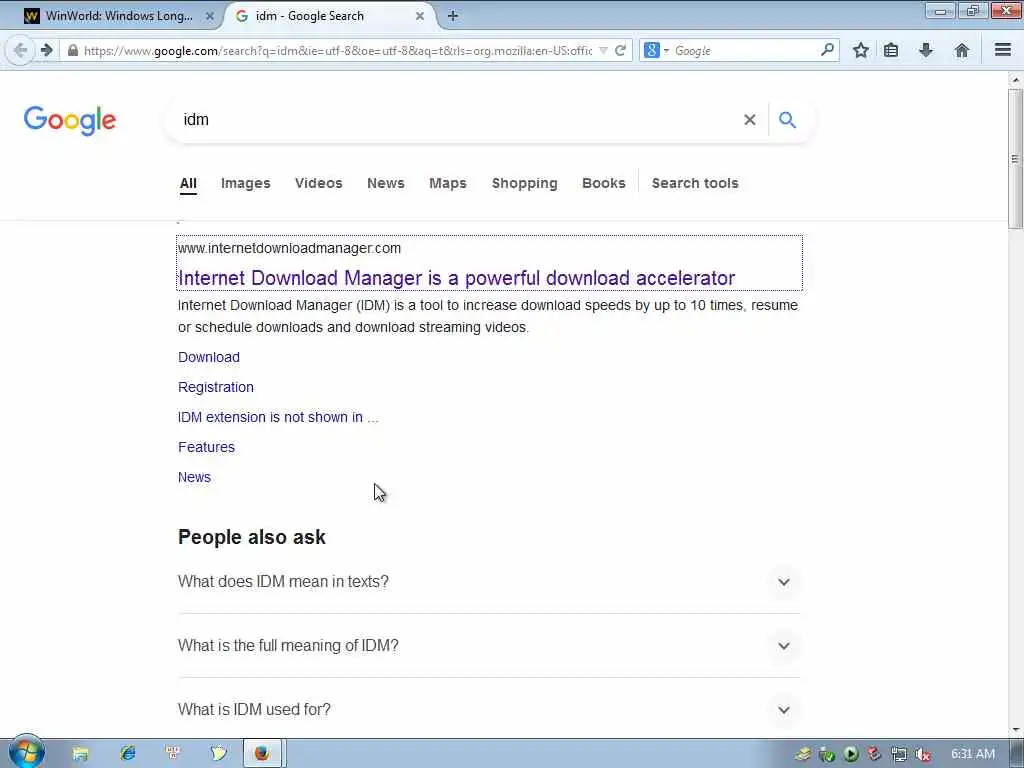Click the padlock site identity icon
The height and width of the screenshot is (768, 1024).
[x=72, y=50]
